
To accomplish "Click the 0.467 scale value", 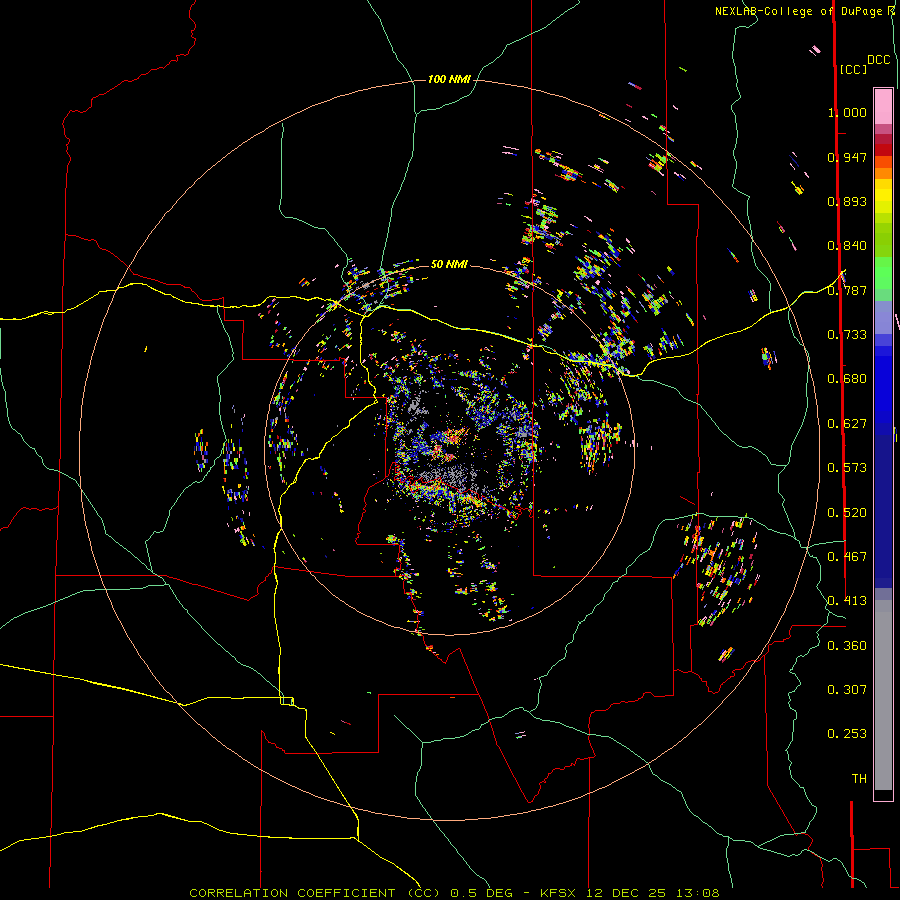I will (x=847, y=557).
